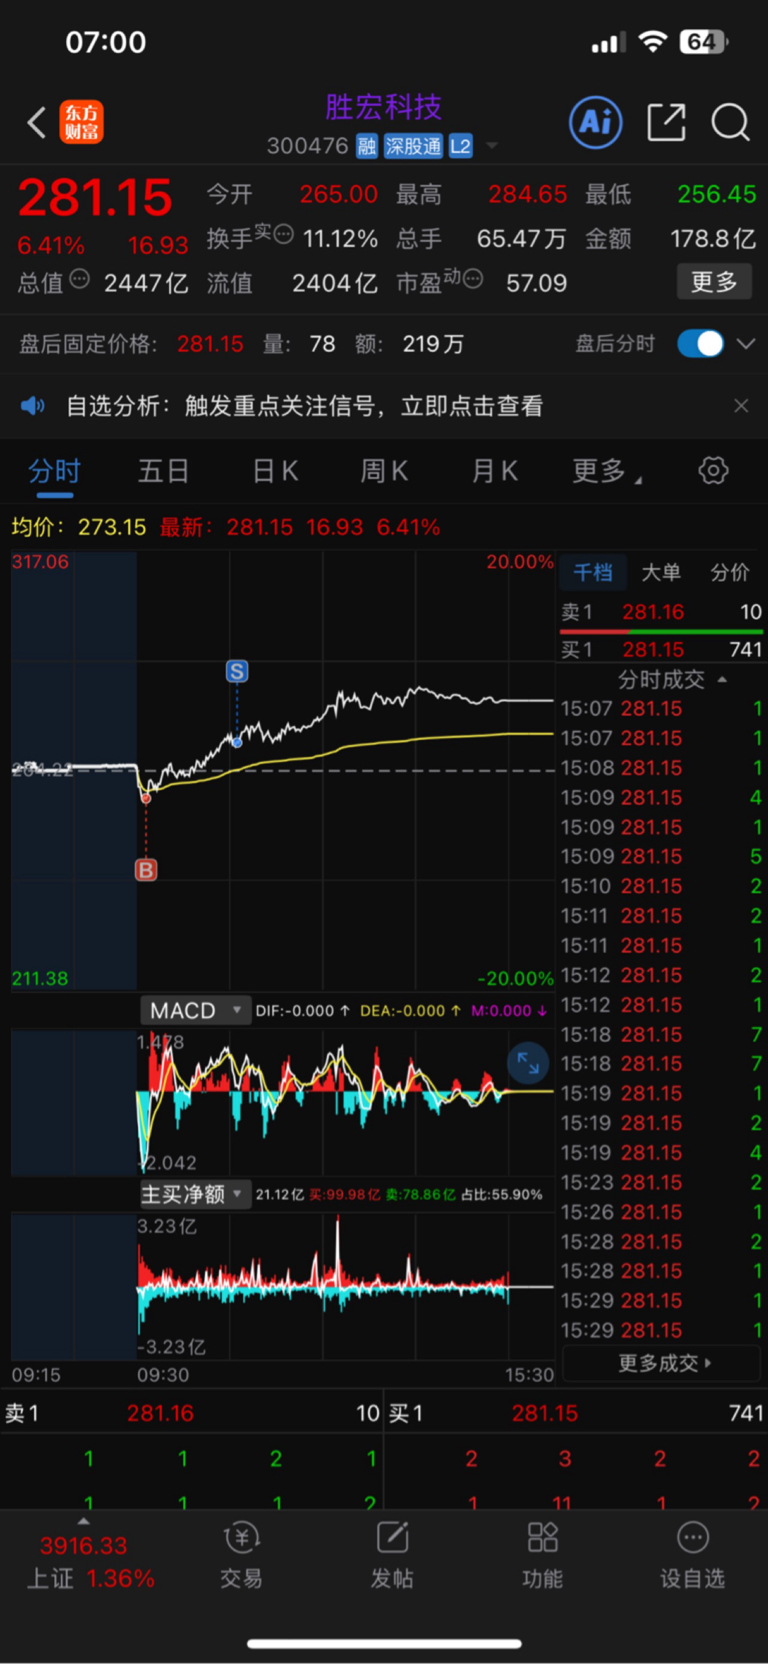Viewport: 768px width, 1664px height.
Task: Tap the 15:08 281.15 trade row
Action: 661,768
